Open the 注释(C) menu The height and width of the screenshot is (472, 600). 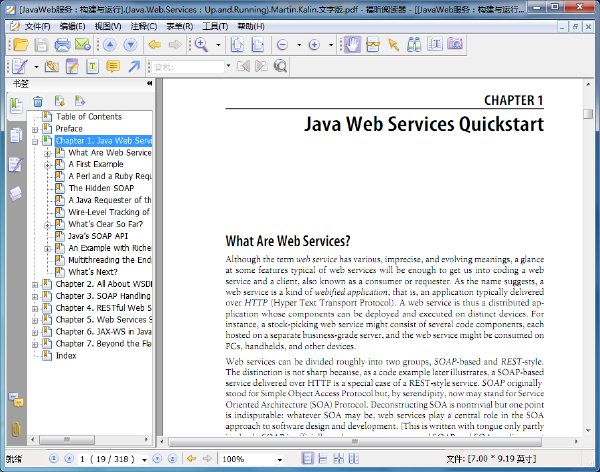(144, 26)
